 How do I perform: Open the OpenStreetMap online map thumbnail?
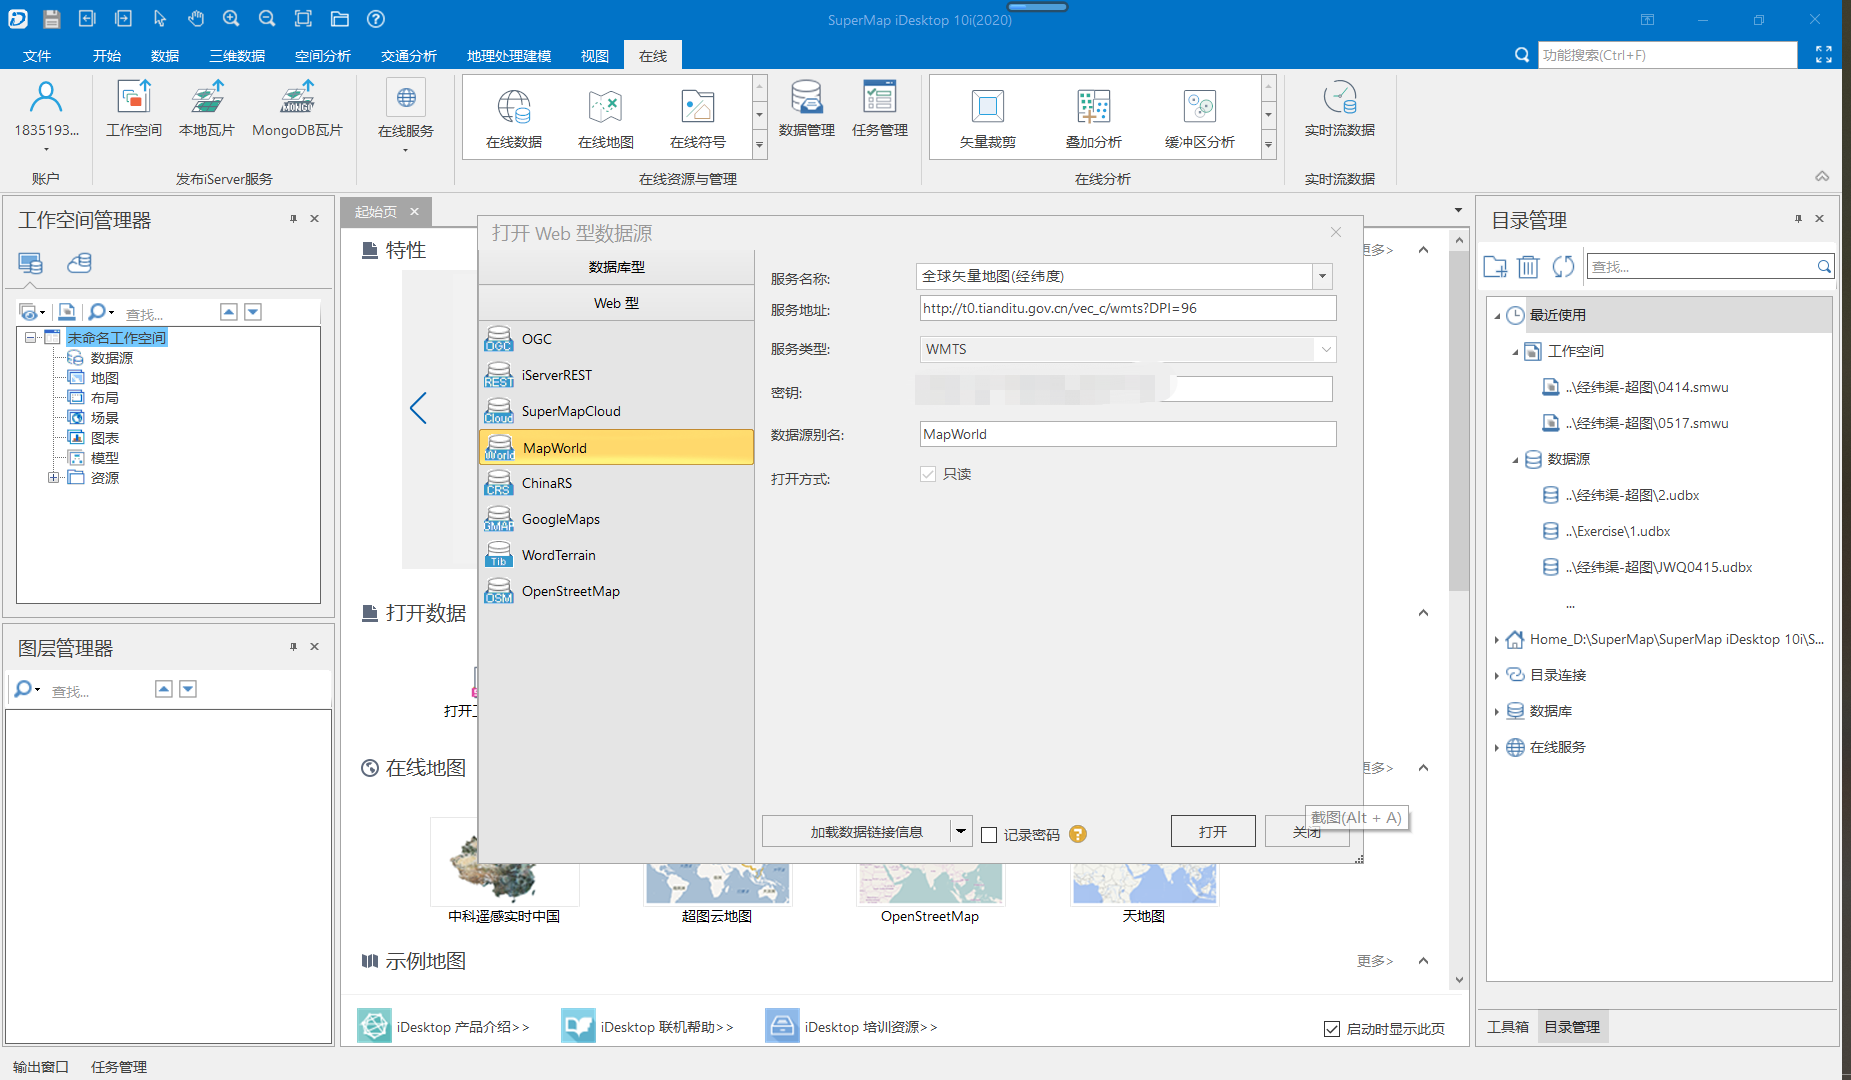[x=930, y=883]
